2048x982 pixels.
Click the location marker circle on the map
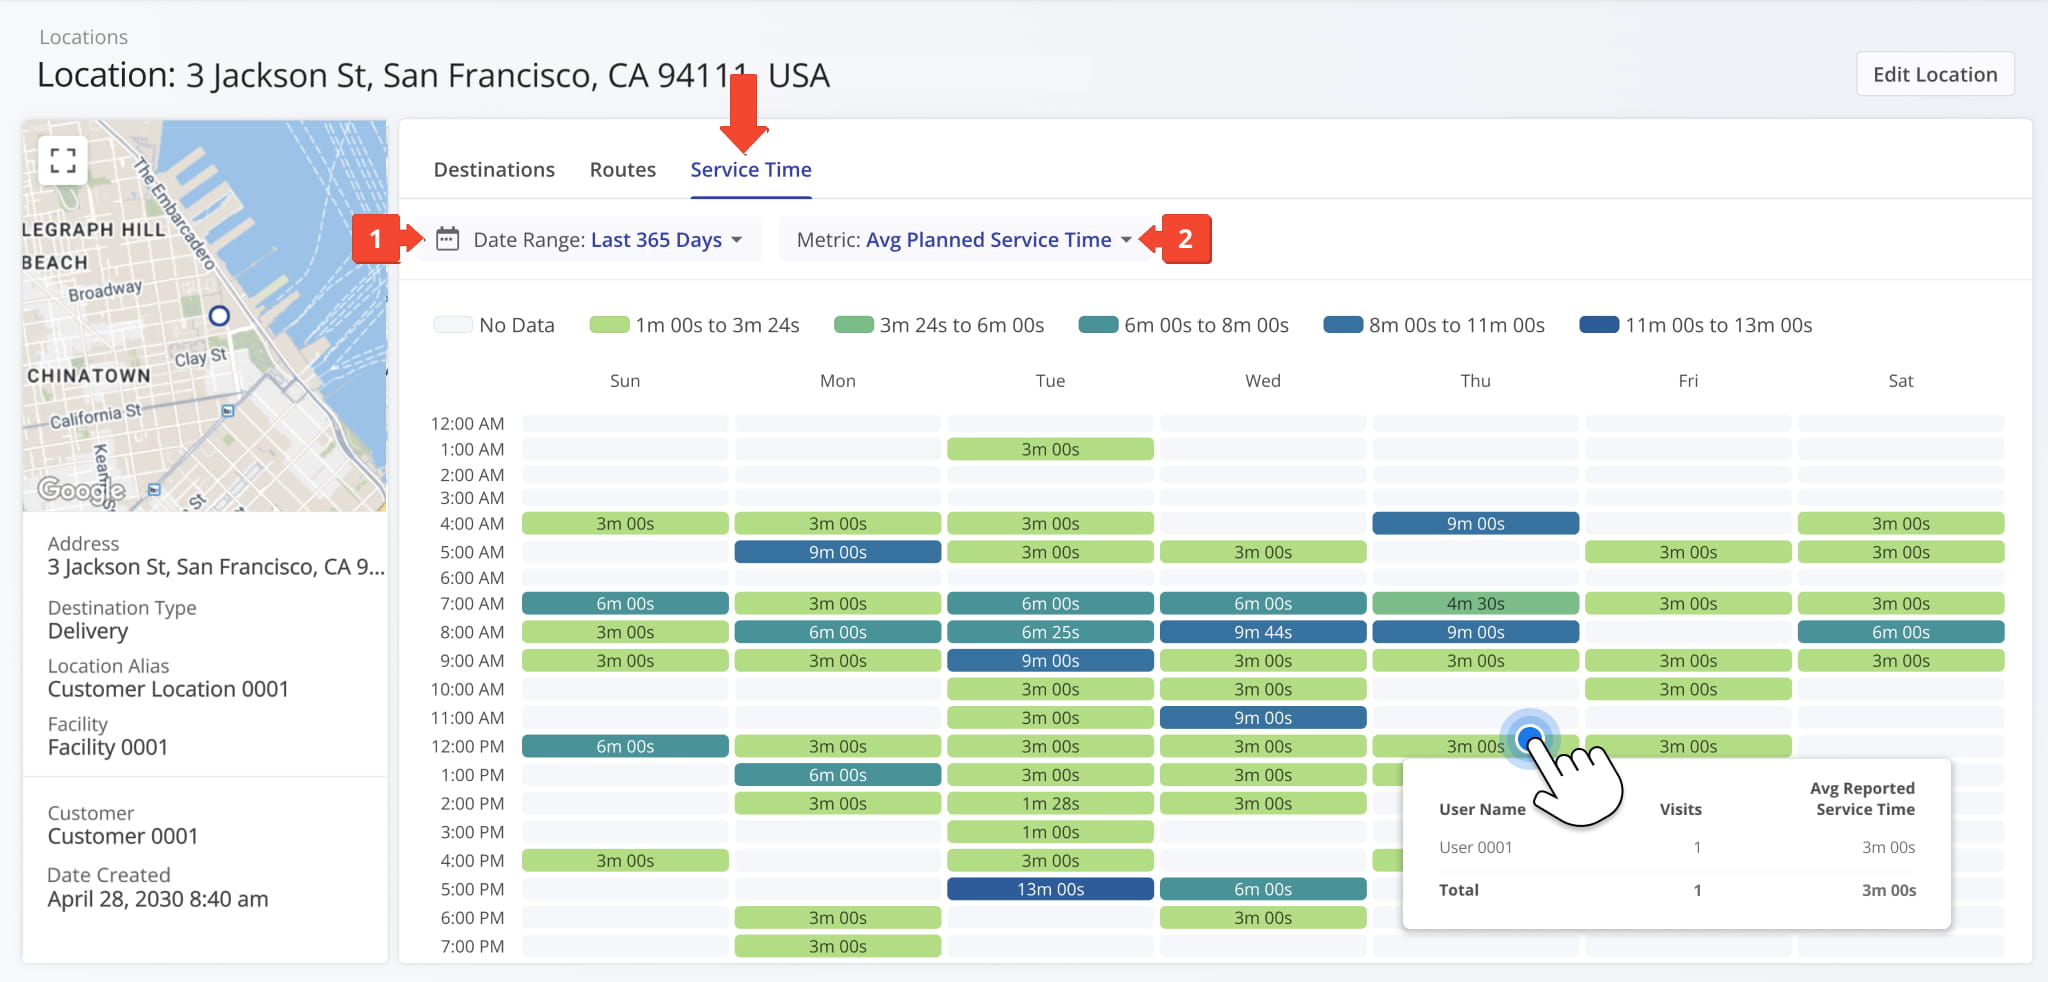(x=219, y=317)
